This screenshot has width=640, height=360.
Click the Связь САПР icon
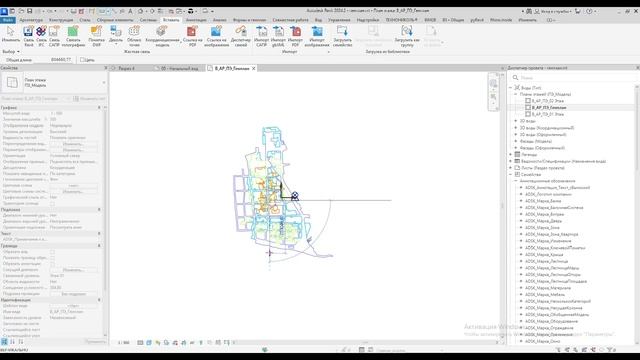point(54,32)
